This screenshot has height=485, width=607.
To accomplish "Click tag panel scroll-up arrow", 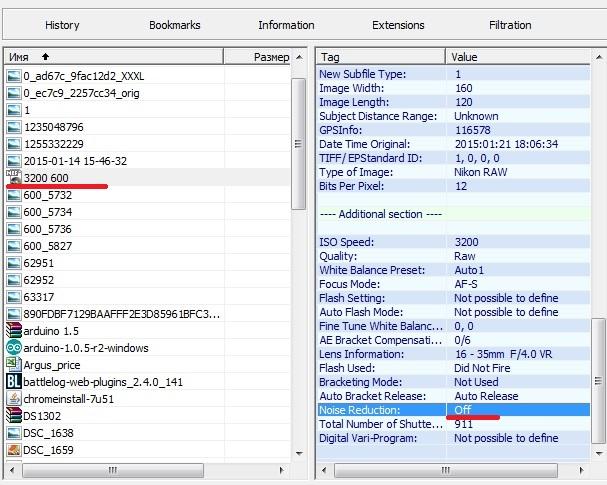I will 598,57.
